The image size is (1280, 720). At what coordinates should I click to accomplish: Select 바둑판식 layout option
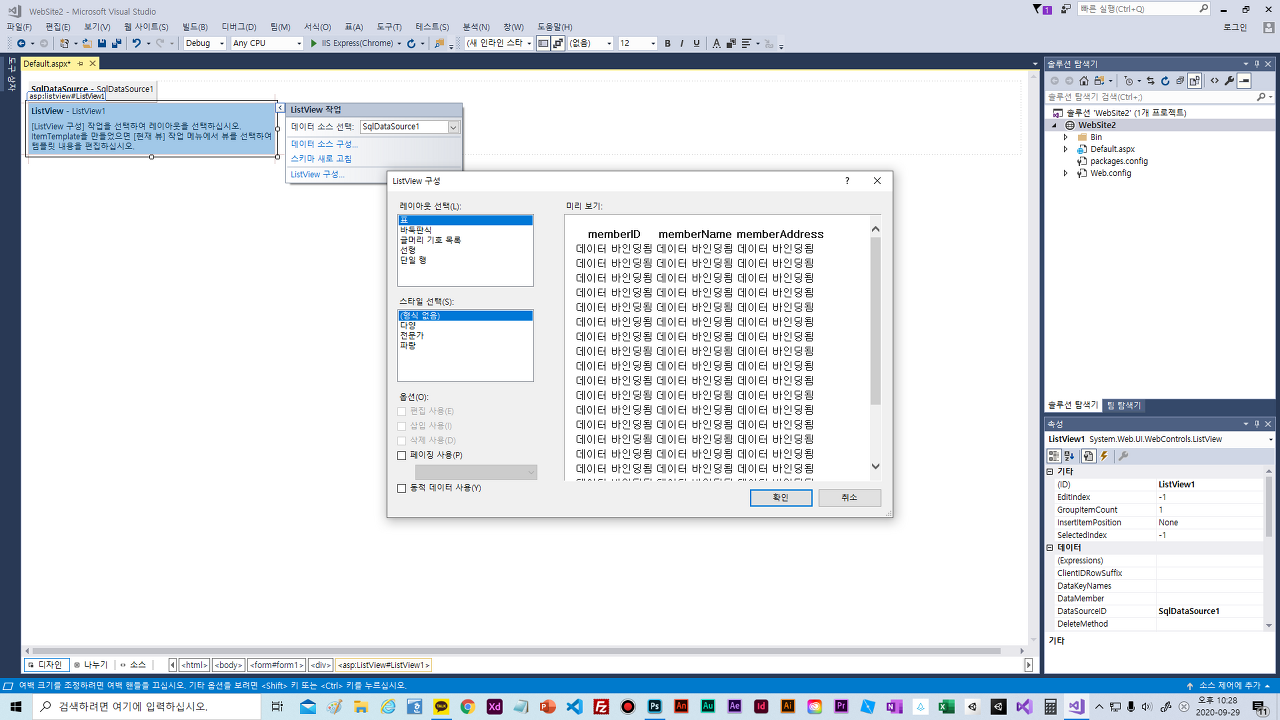tap(415, 230)
